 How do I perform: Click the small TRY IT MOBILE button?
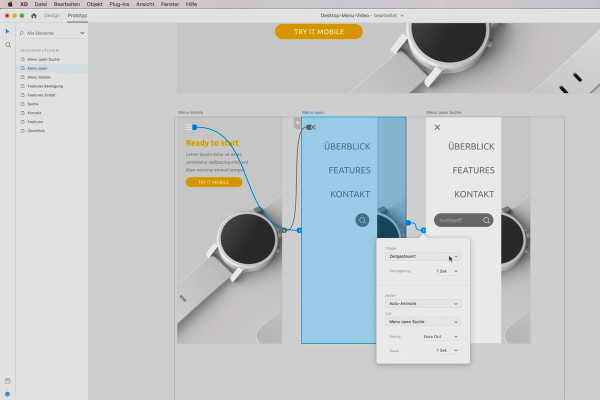214,182
